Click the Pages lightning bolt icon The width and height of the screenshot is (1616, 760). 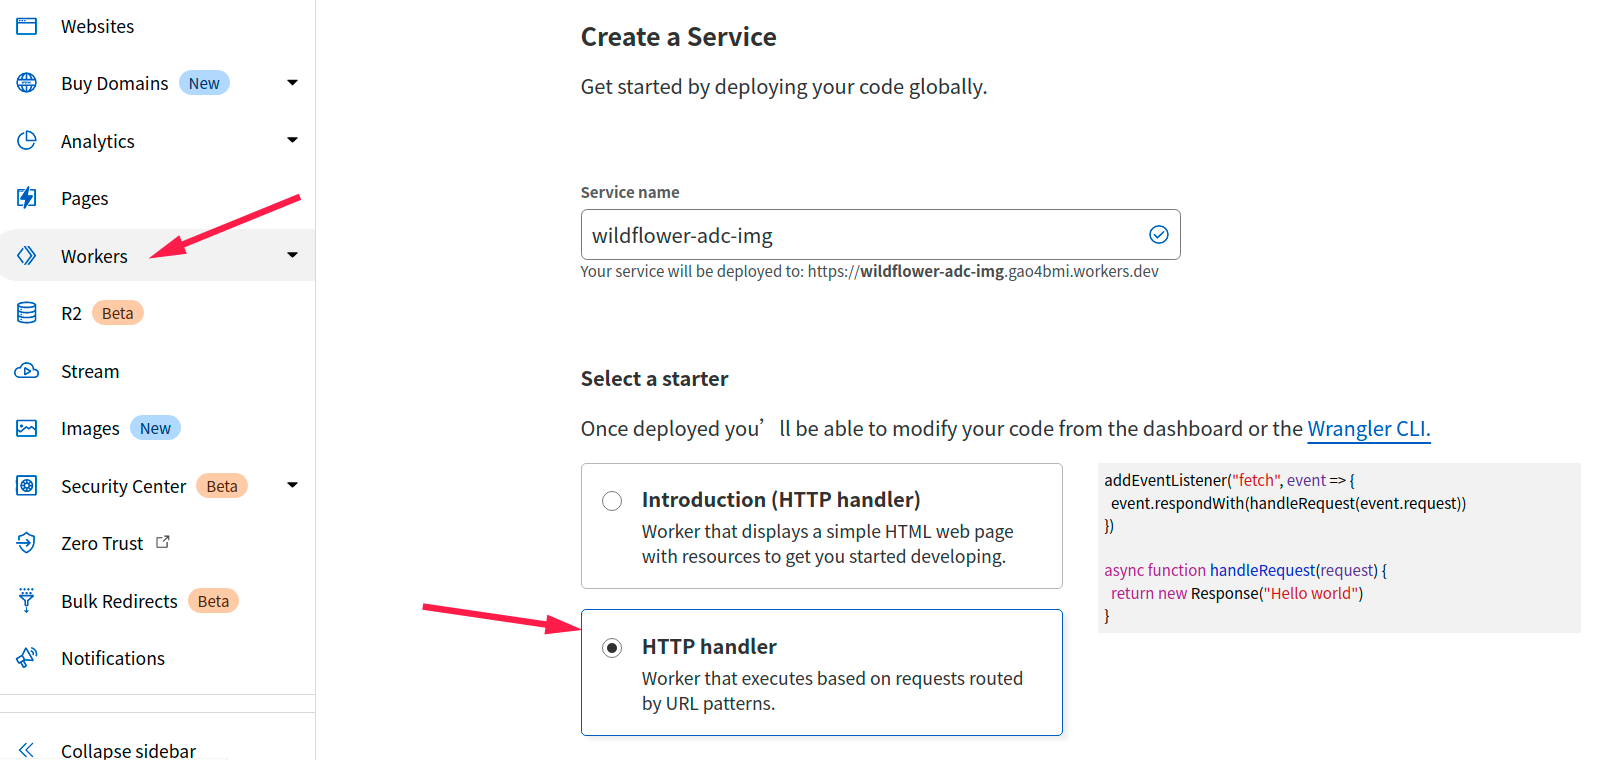click(x=27, y=198)
